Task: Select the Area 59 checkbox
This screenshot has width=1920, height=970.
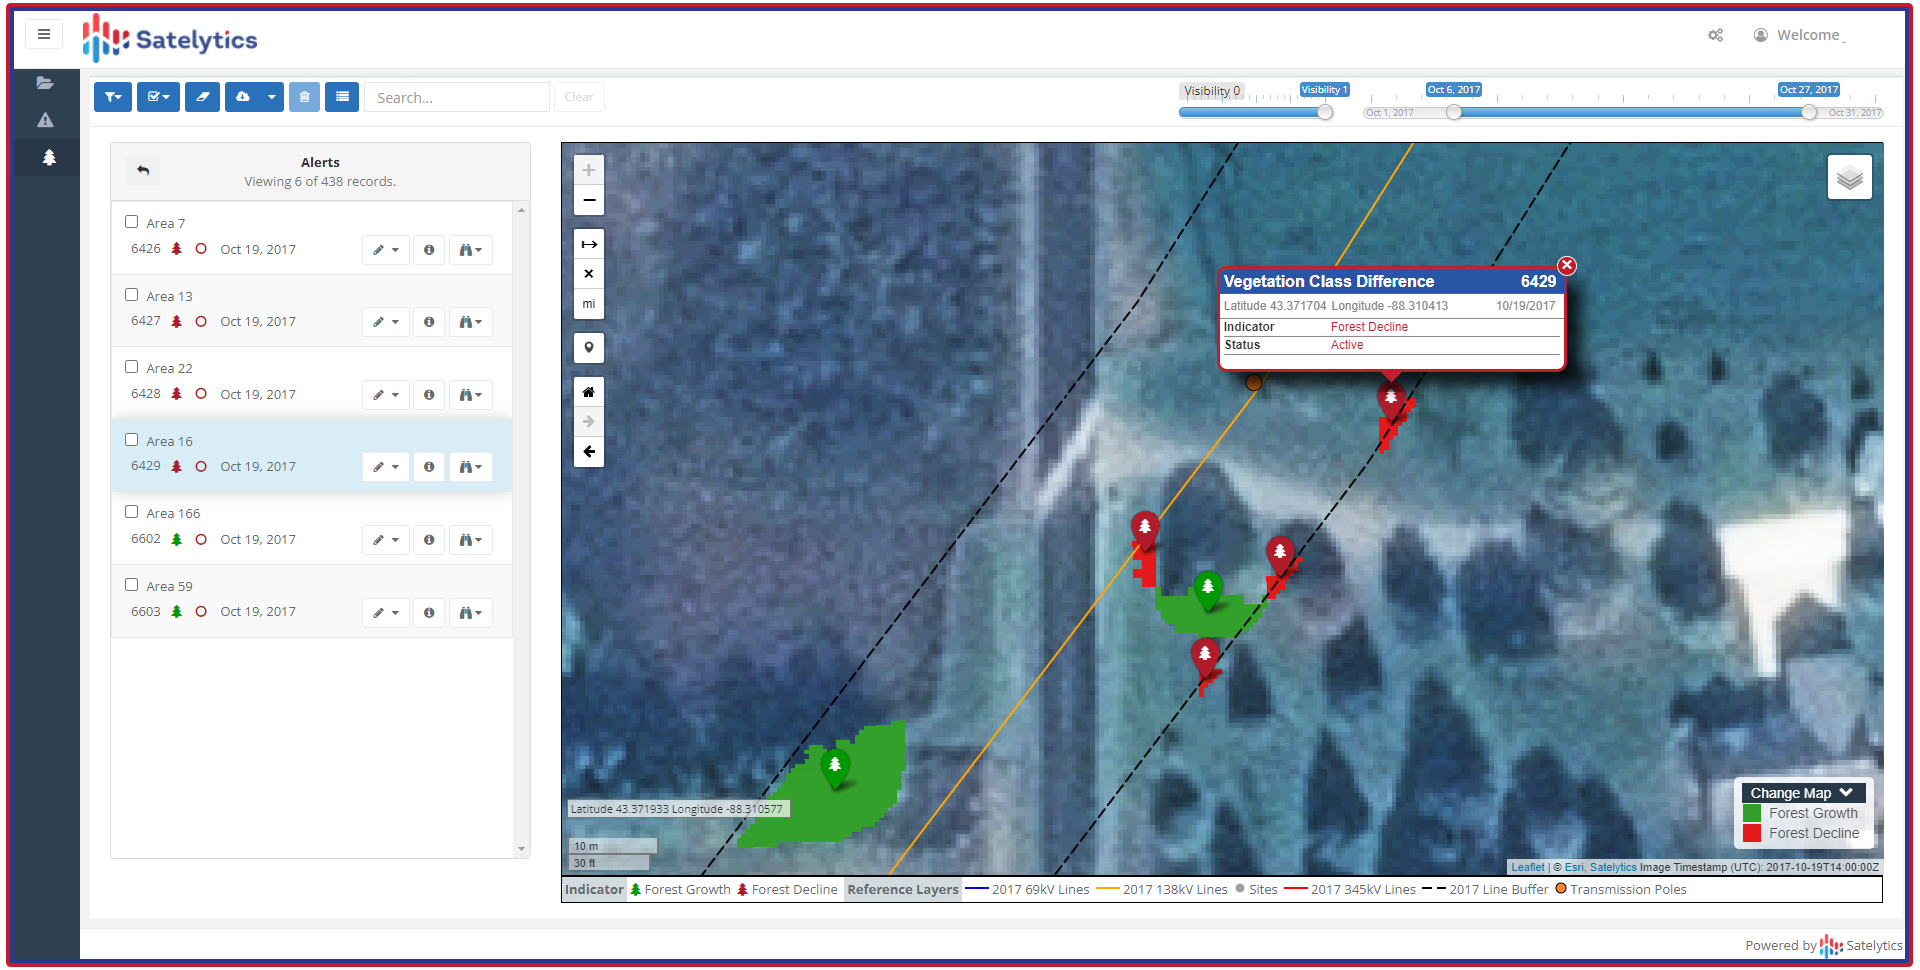Action: (132, 585)
